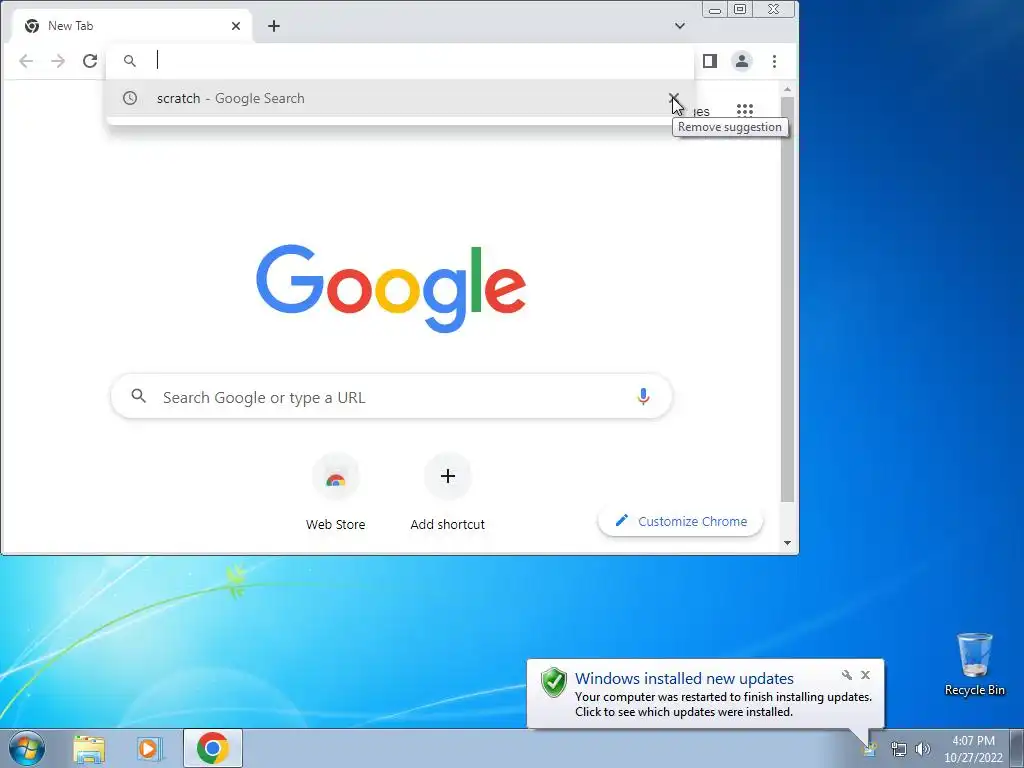The width and height of the screenshot is (1024, 768).
Task: Click the Chrome taskbar button
Action: (213, 748)
